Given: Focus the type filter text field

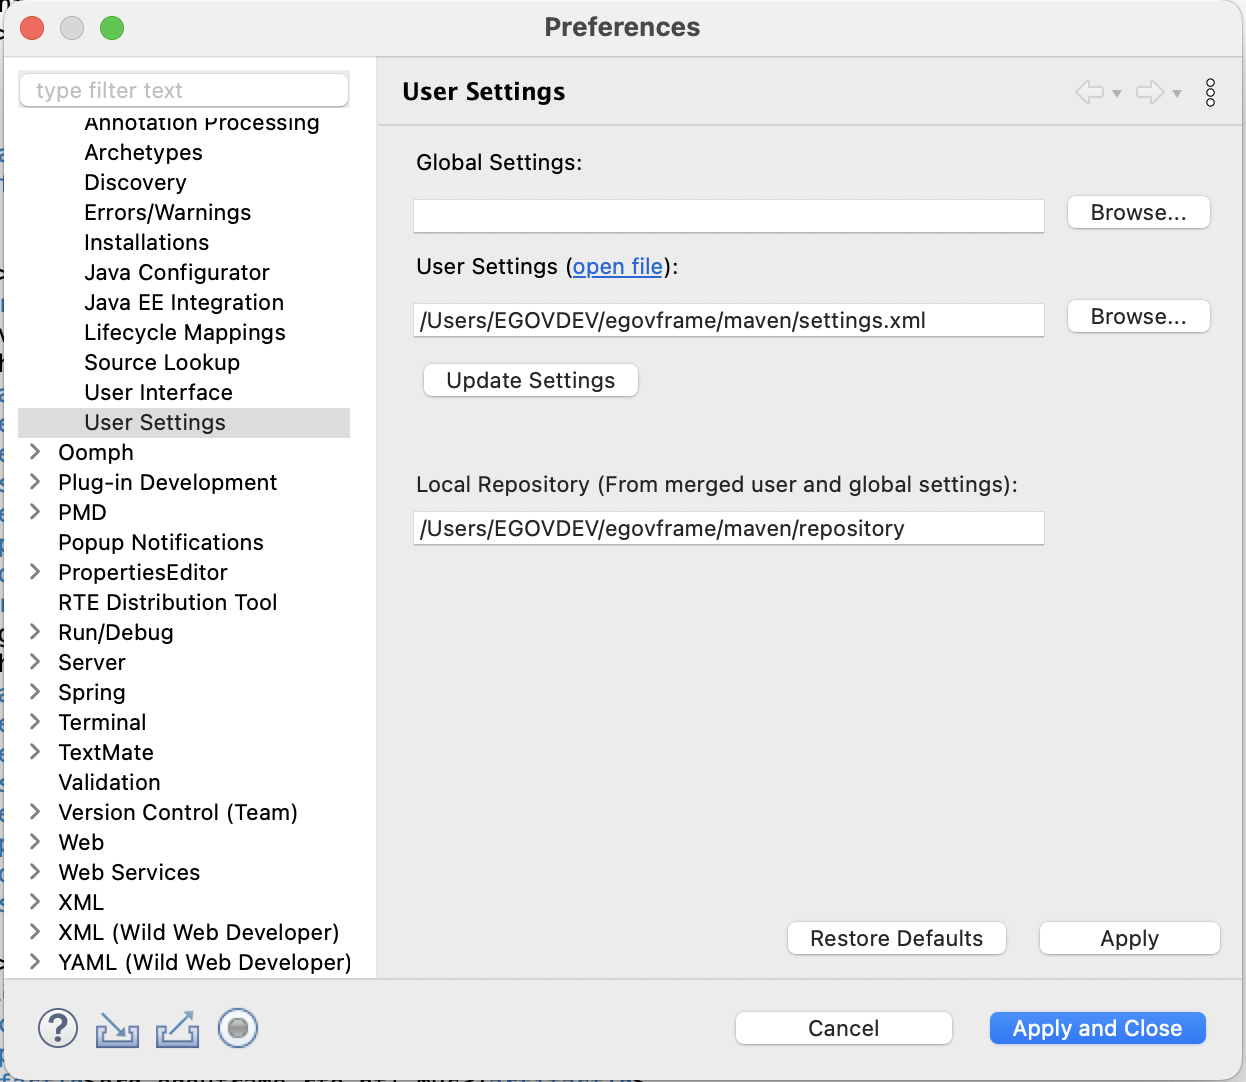Looking at the screenshot, I should 184,91.
